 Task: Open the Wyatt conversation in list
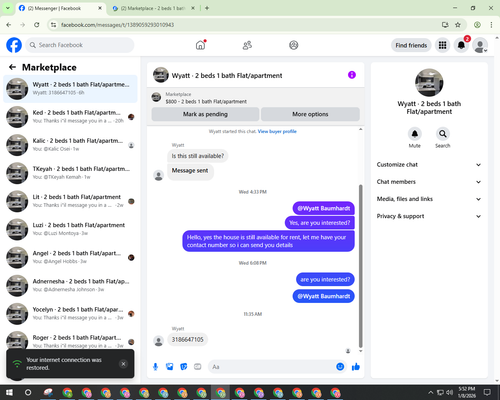pos(70,89)
